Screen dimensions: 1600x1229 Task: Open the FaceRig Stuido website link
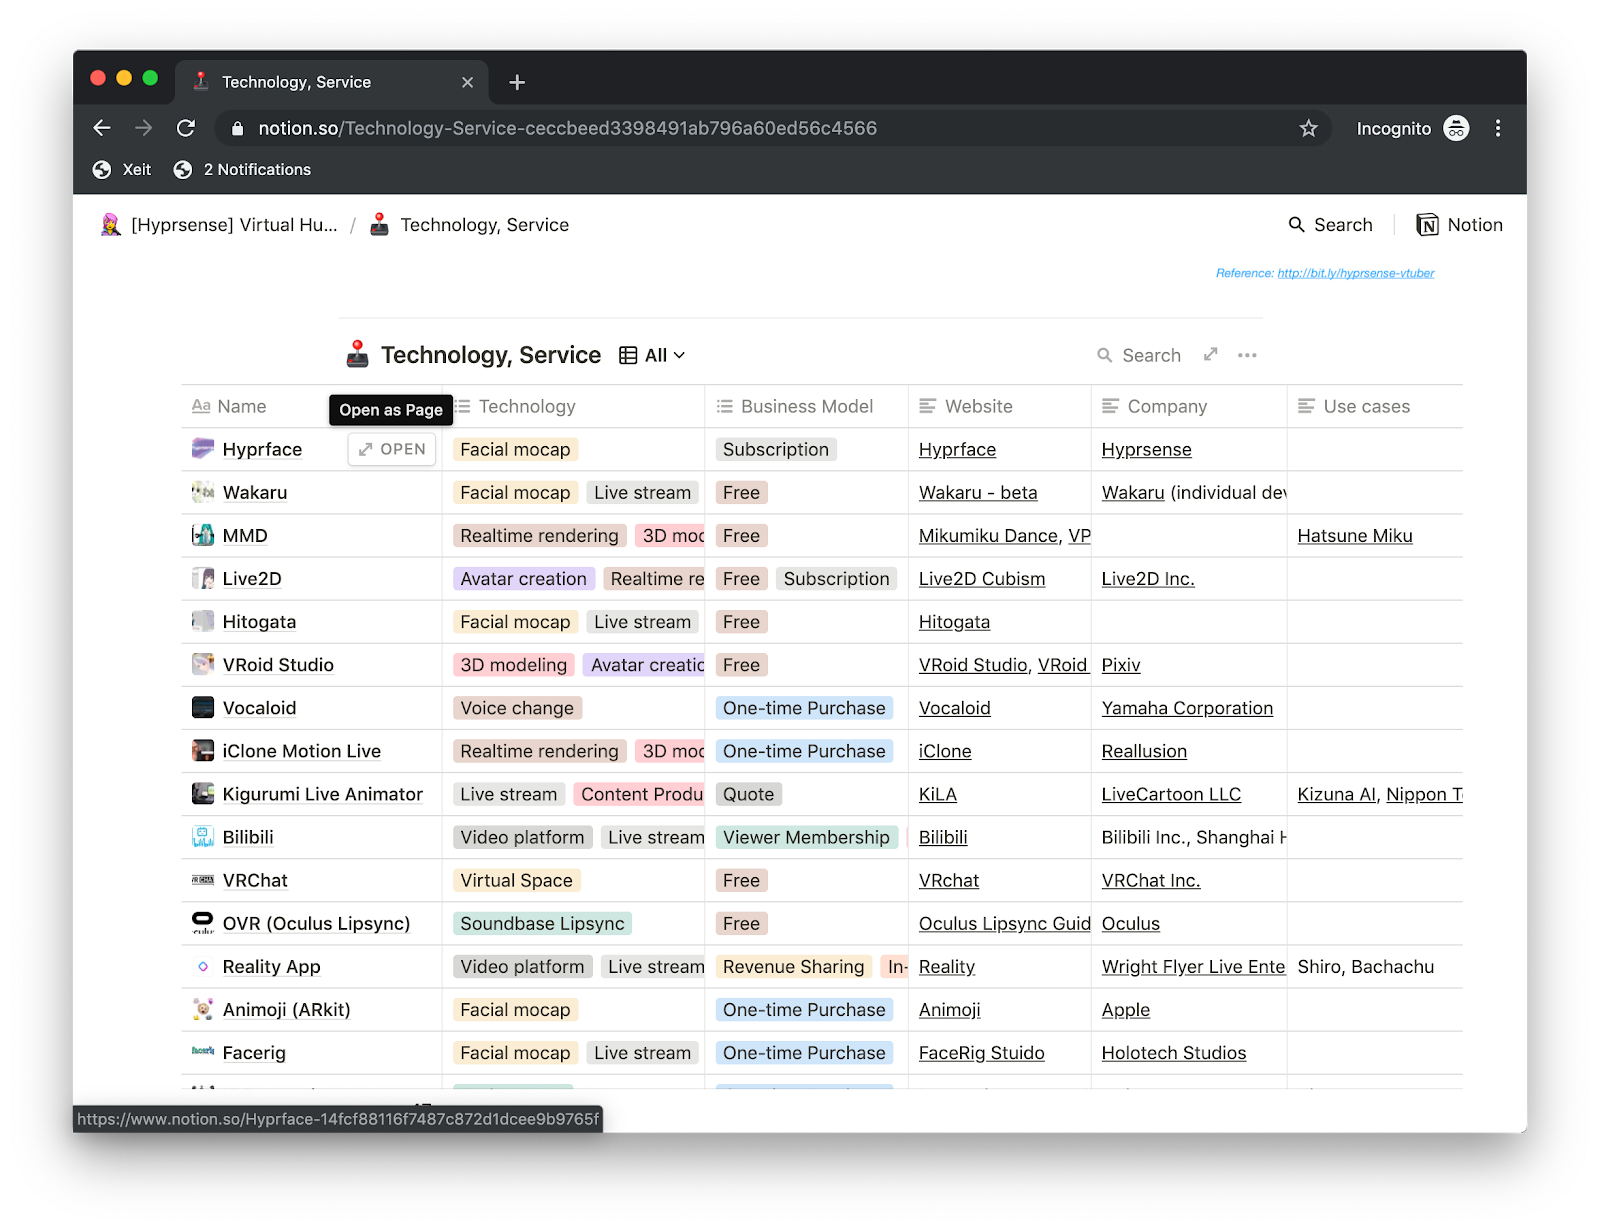(x=981, y=1052)
